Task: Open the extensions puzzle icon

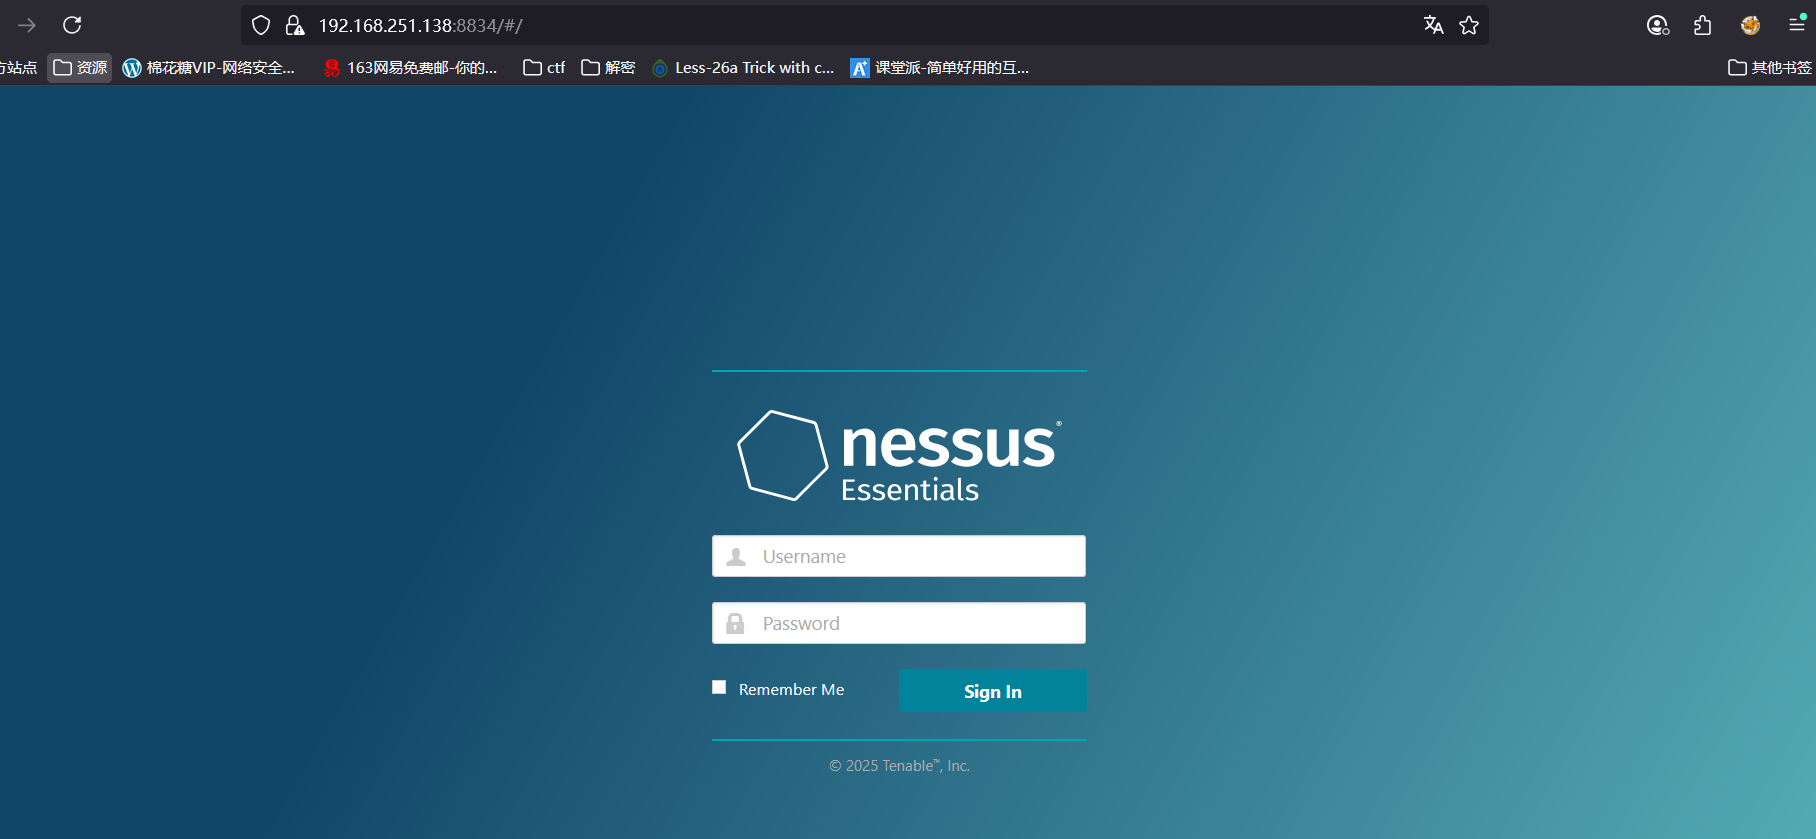Action: click(1703, 25)
